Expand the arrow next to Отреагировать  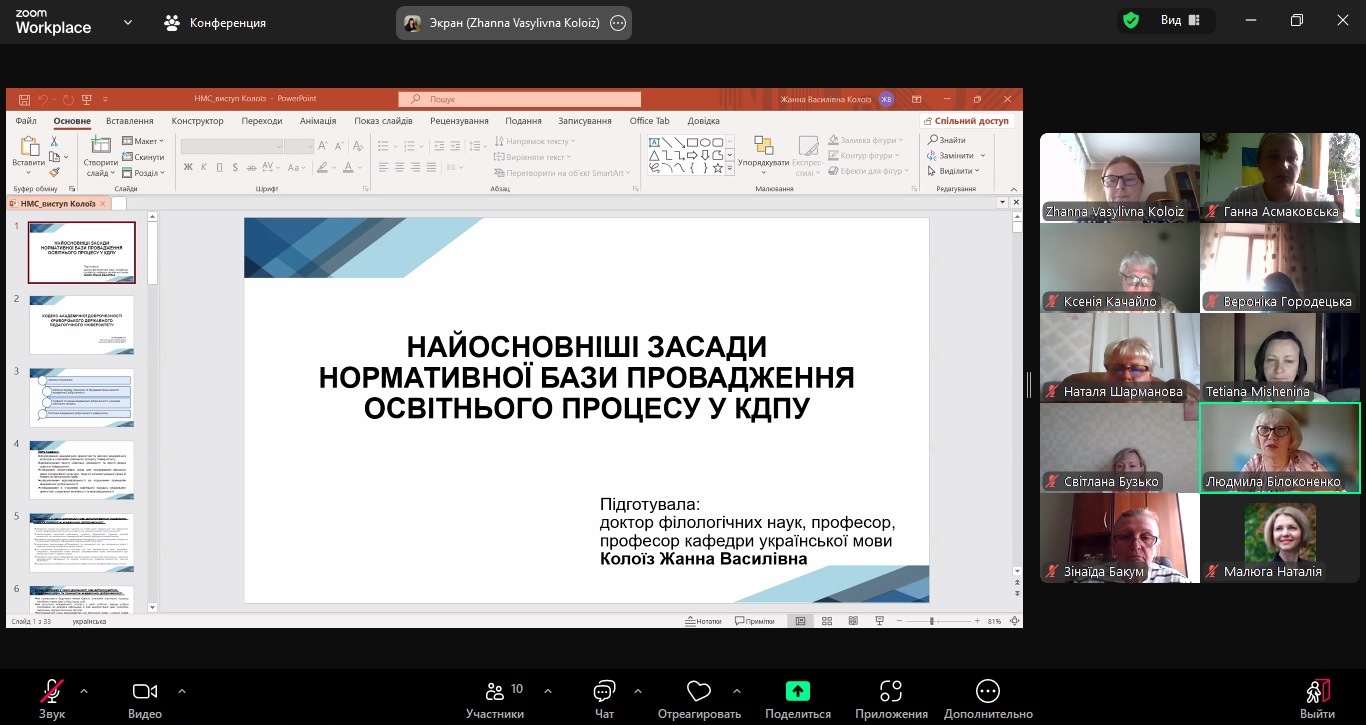pos(737,690)
